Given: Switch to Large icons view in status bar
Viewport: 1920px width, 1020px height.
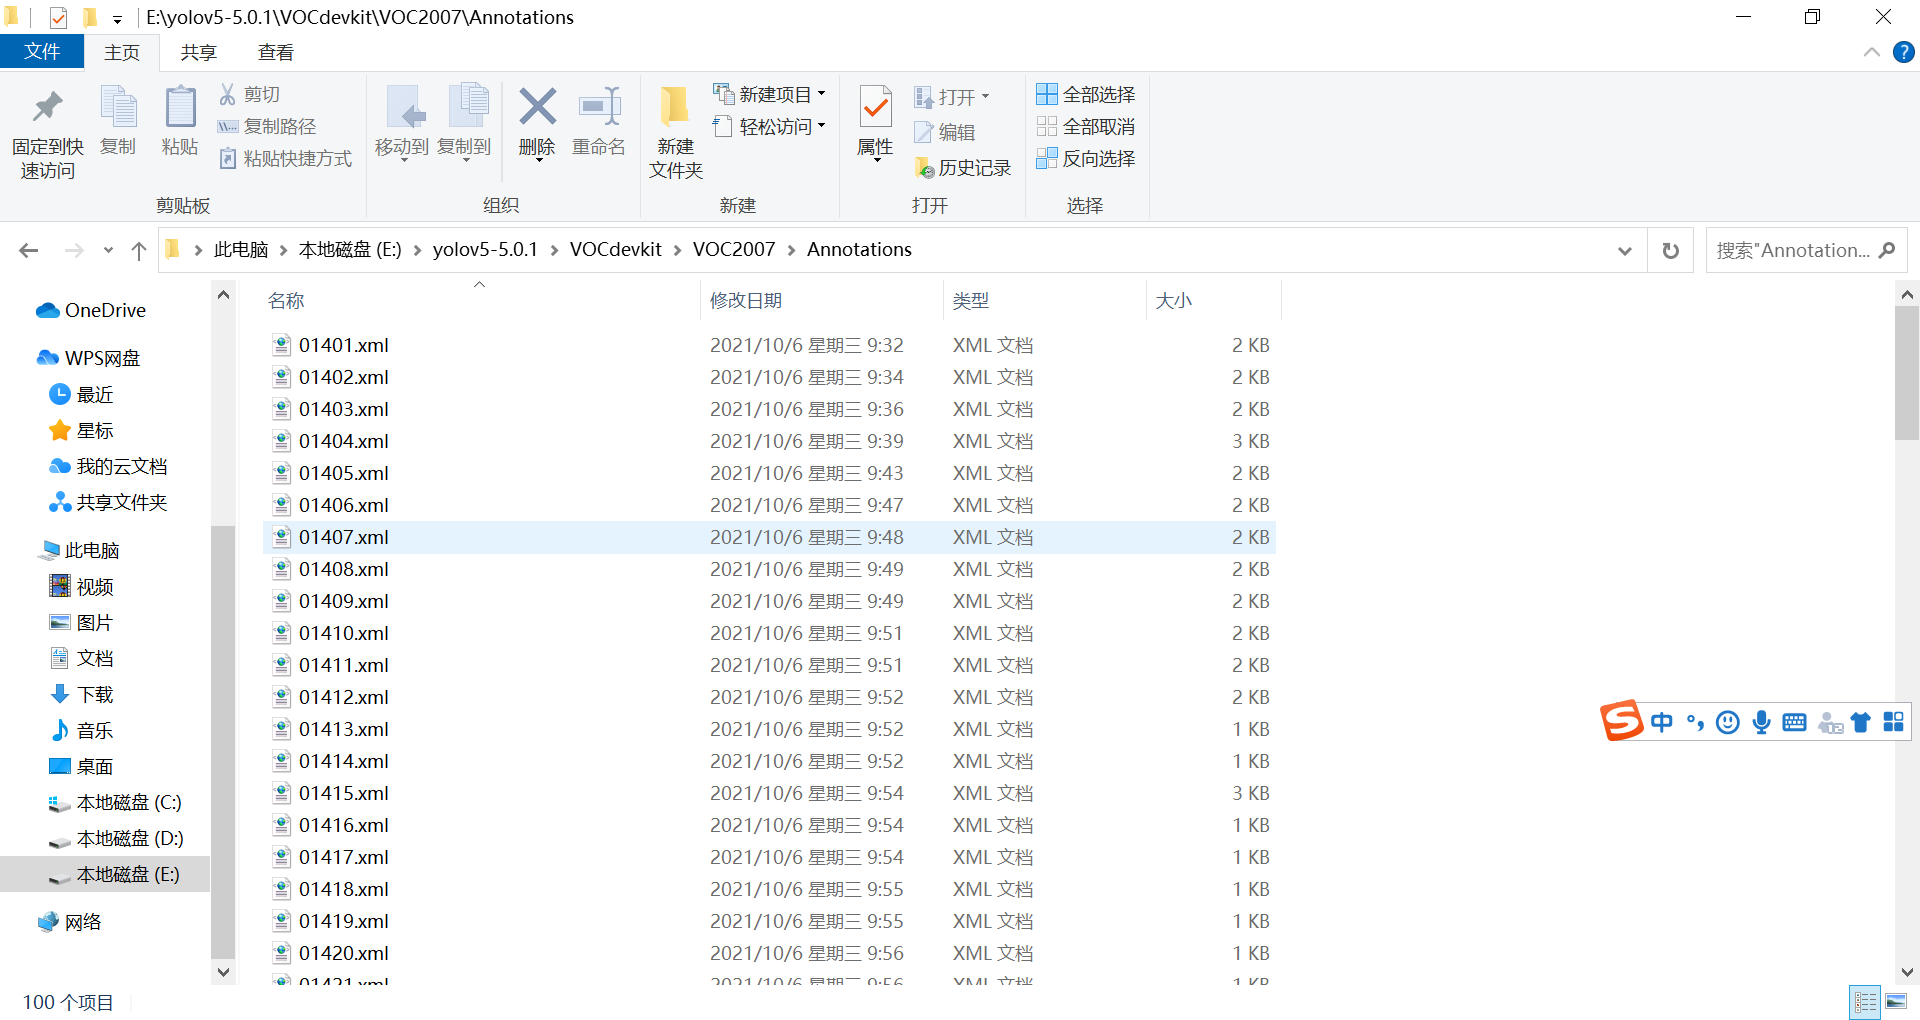Looking at the screenshot, I should coord(1896,1001).
